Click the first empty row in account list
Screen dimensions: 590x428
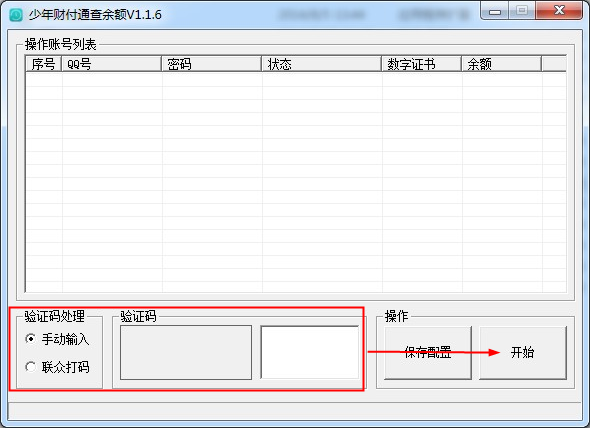tap(296, 80)
